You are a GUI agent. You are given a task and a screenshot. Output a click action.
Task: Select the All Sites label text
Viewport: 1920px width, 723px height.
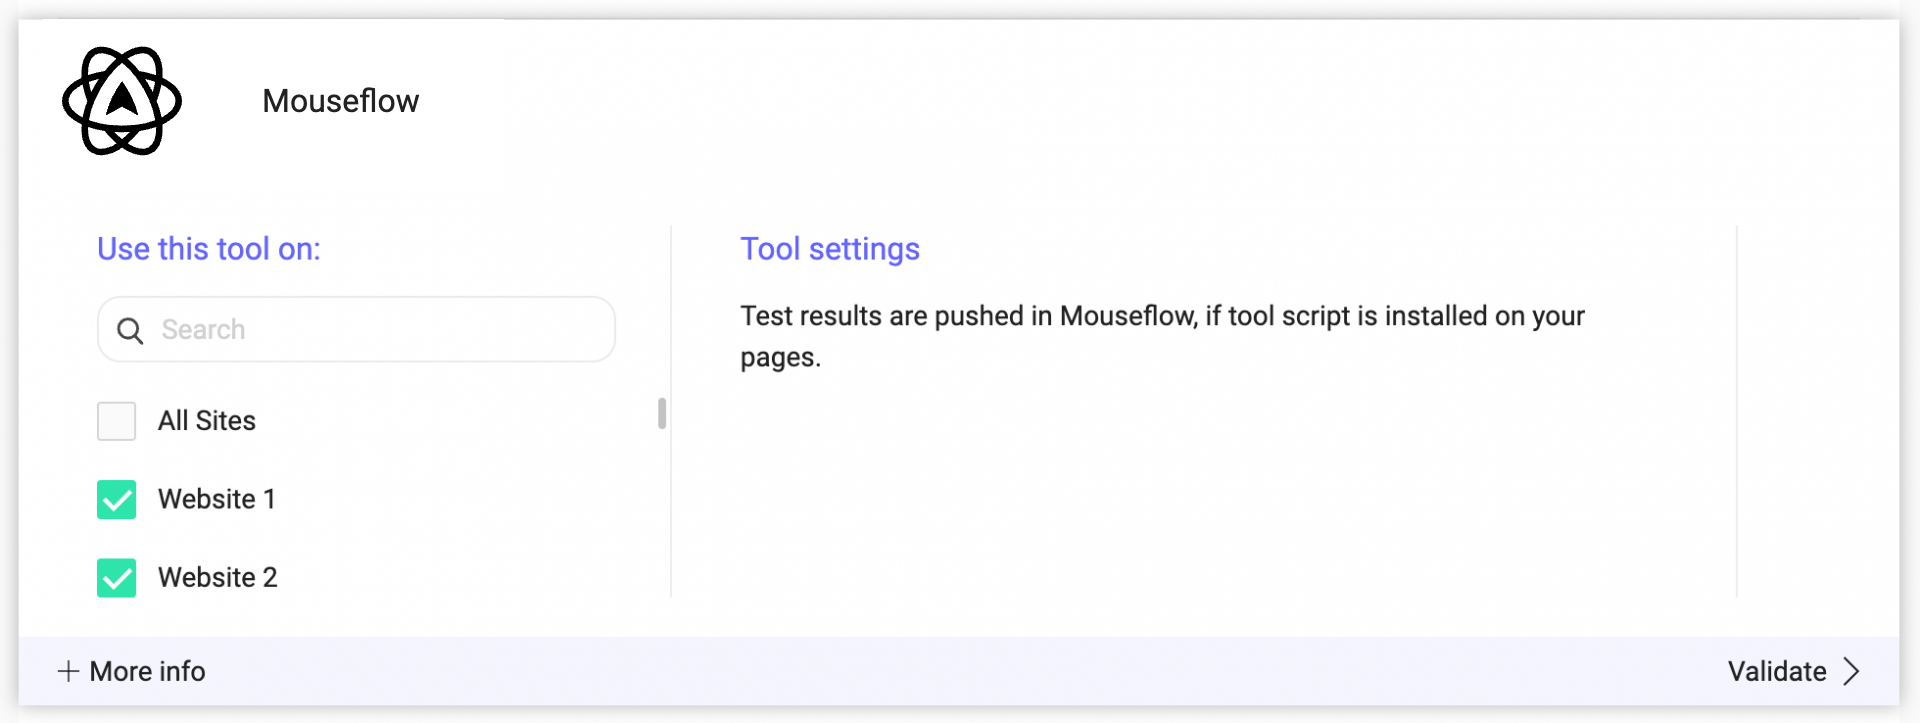click(207, 421)
